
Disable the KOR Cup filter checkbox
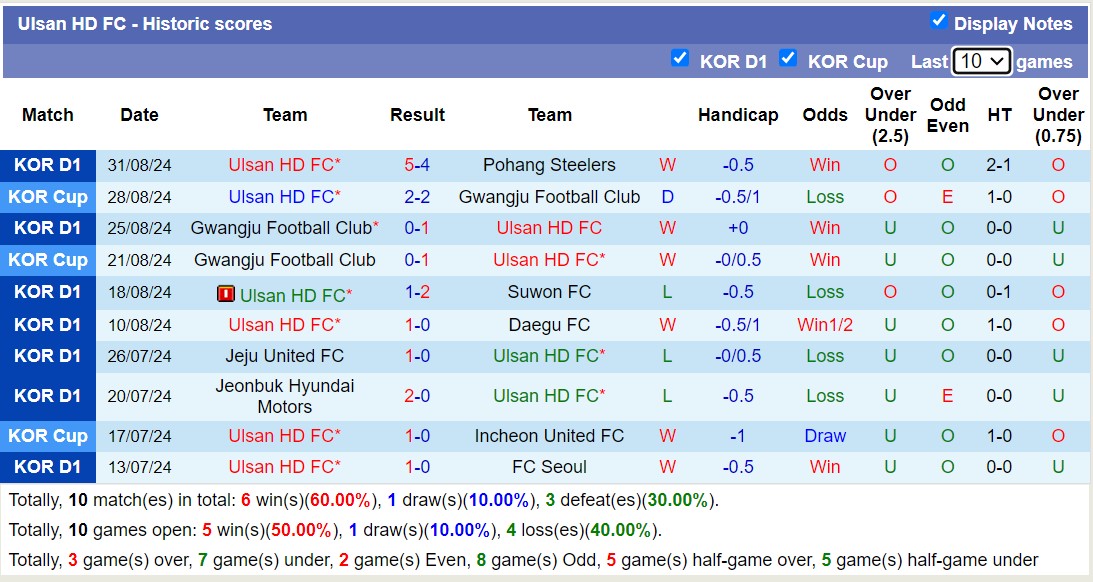click(x=788, y=58)
